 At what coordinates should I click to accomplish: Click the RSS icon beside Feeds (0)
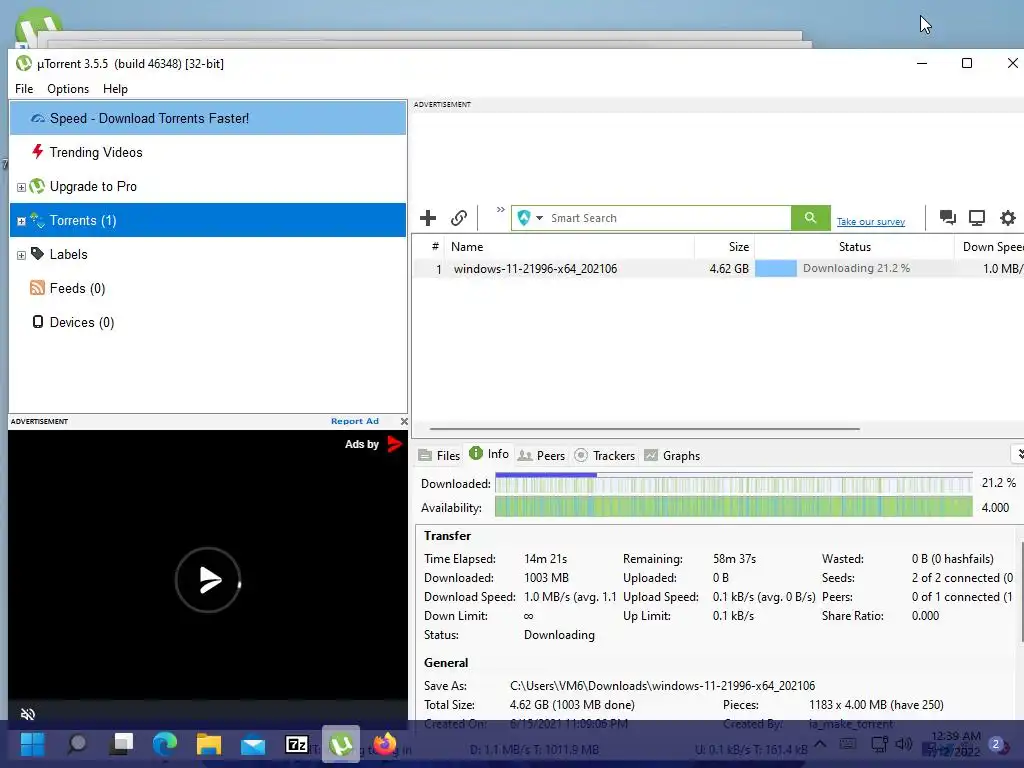[x=37, y=287]
